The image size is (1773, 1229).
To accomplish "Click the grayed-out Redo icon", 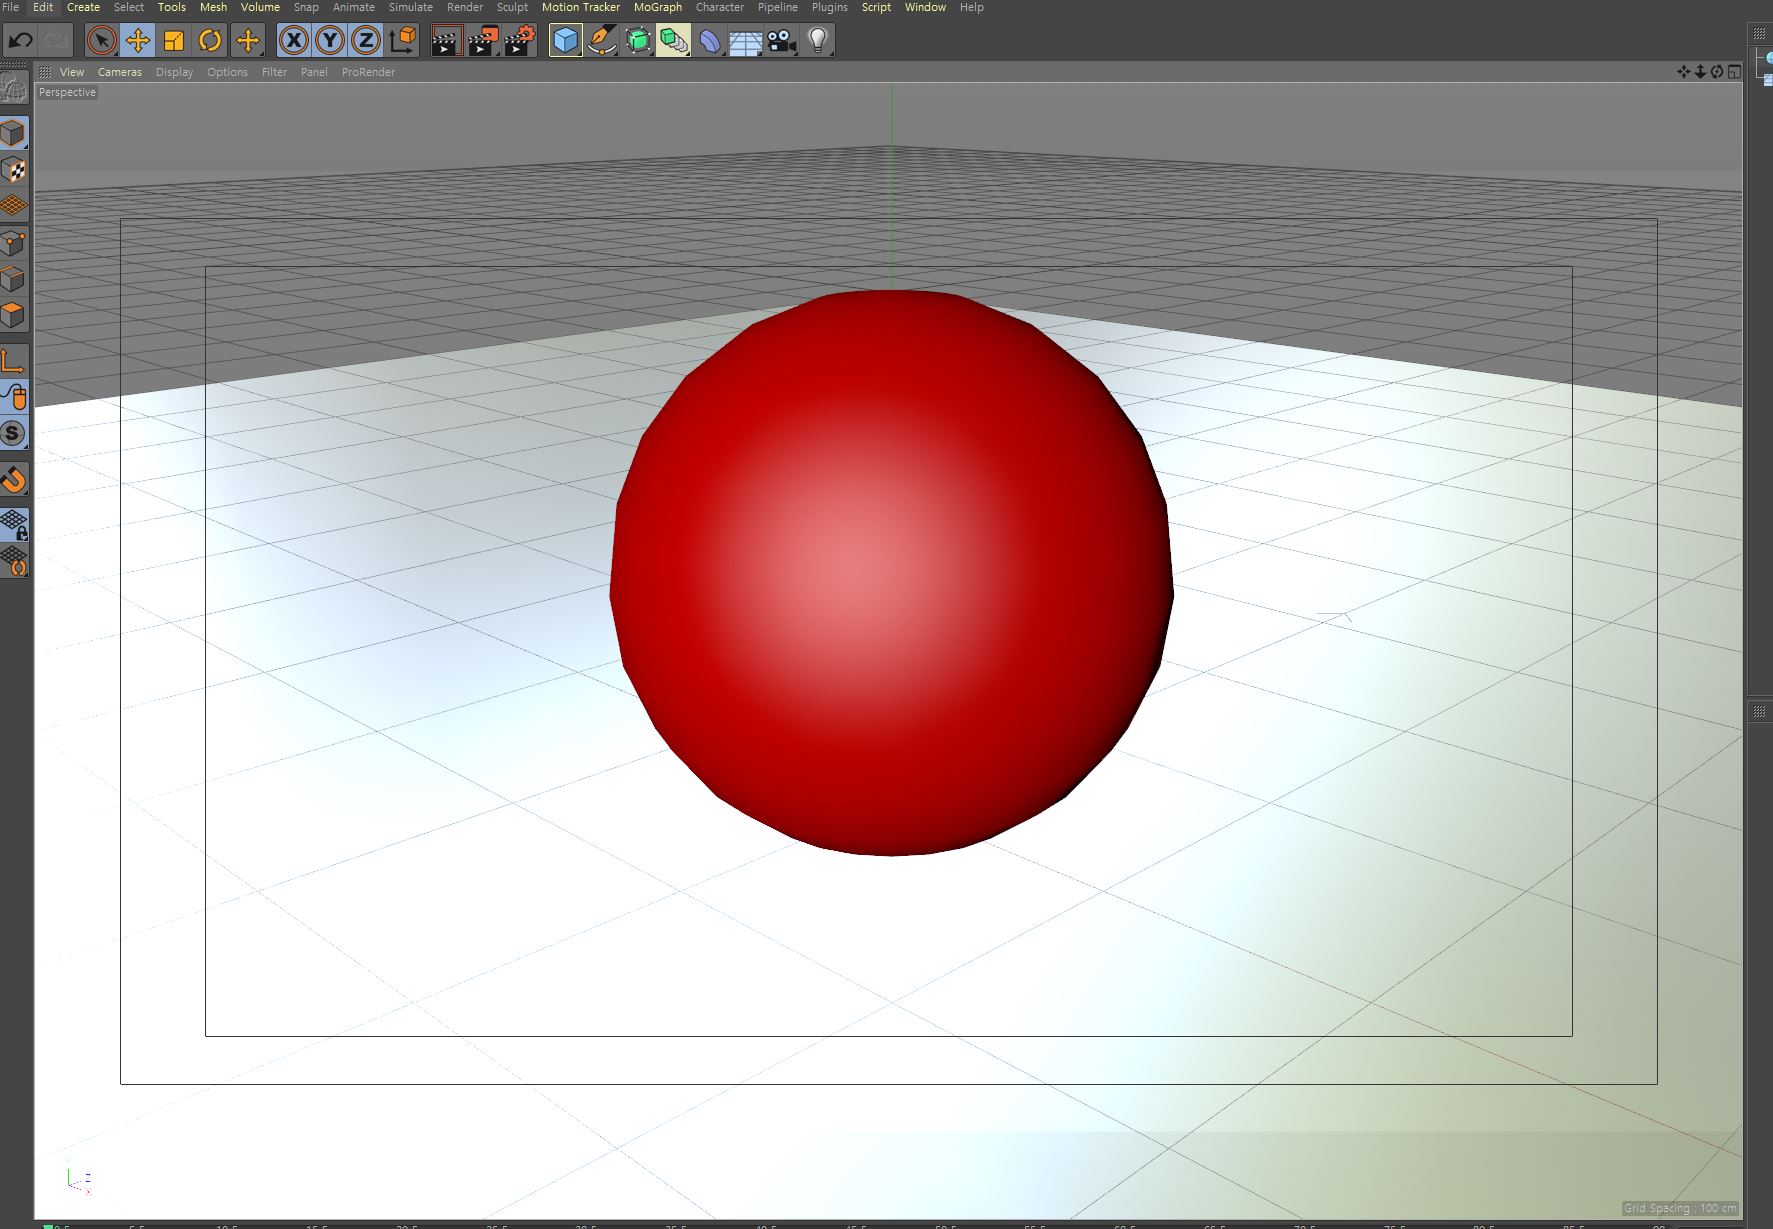I will click(56, 41).
